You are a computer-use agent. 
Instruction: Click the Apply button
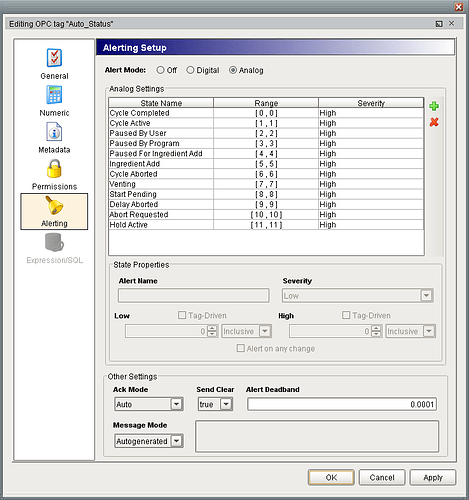click(433, 478)
